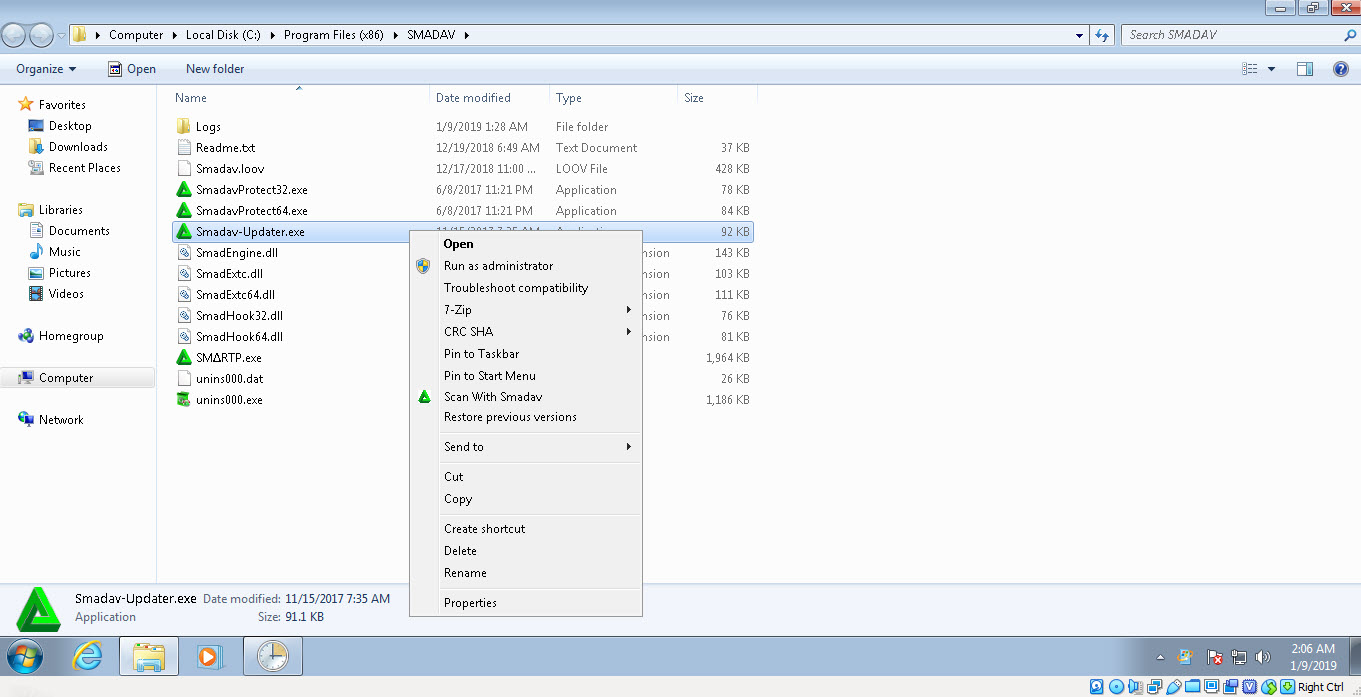Choose Delete from the context menu
This screenshot has height=697, width=1361.
tap(526, 551)
